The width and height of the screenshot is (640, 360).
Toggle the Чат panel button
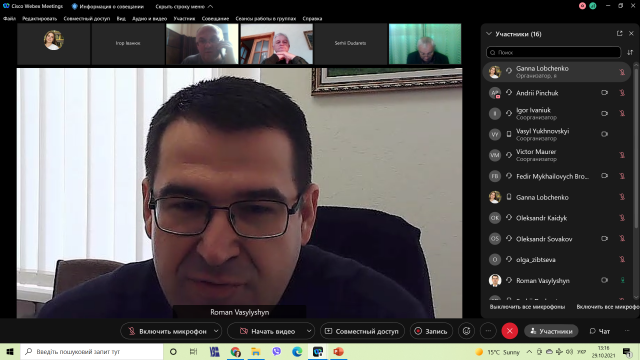point(600,331)
